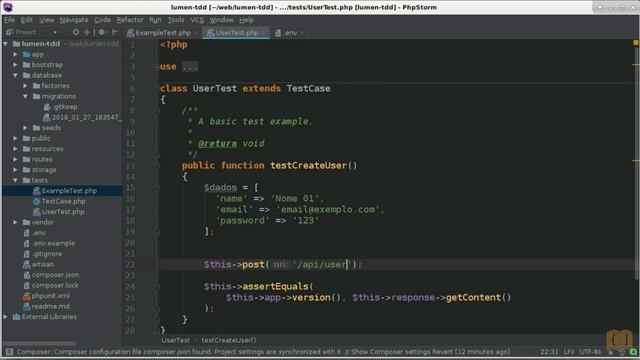
Task: Open the Window menu
Action: pyautogui.click(x=221, y=20)
